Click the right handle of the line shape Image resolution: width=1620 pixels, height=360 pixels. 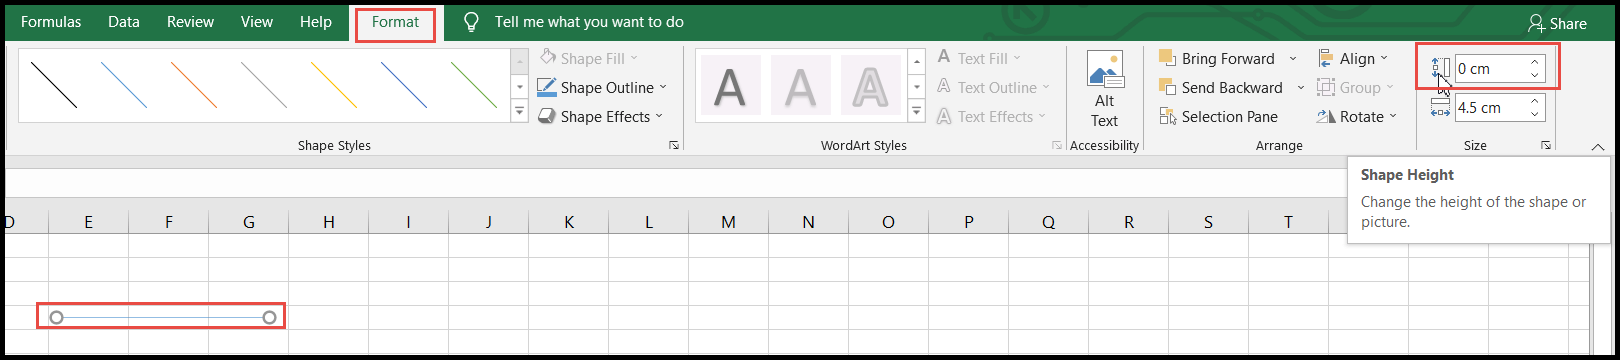tap(269, 317)
